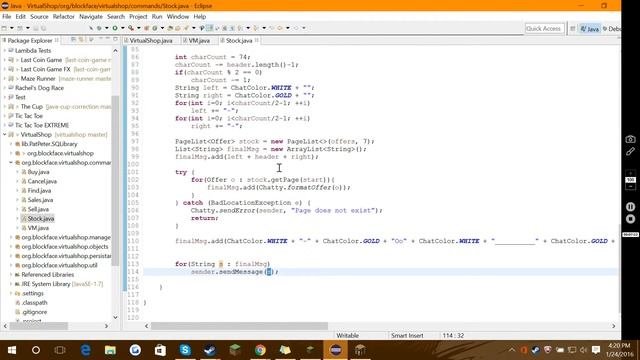Click the recorder pencil annotate icon

click(630, 151)
